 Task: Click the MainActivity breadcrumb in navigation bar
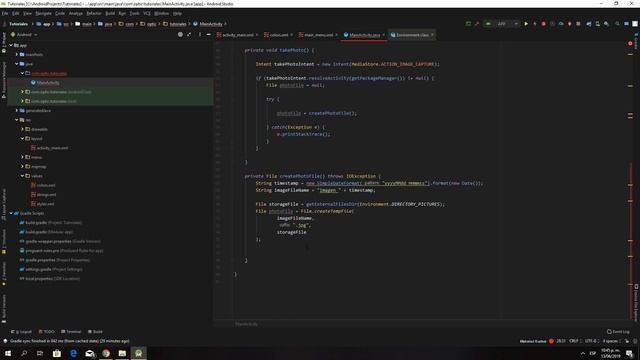click(208, 24)
